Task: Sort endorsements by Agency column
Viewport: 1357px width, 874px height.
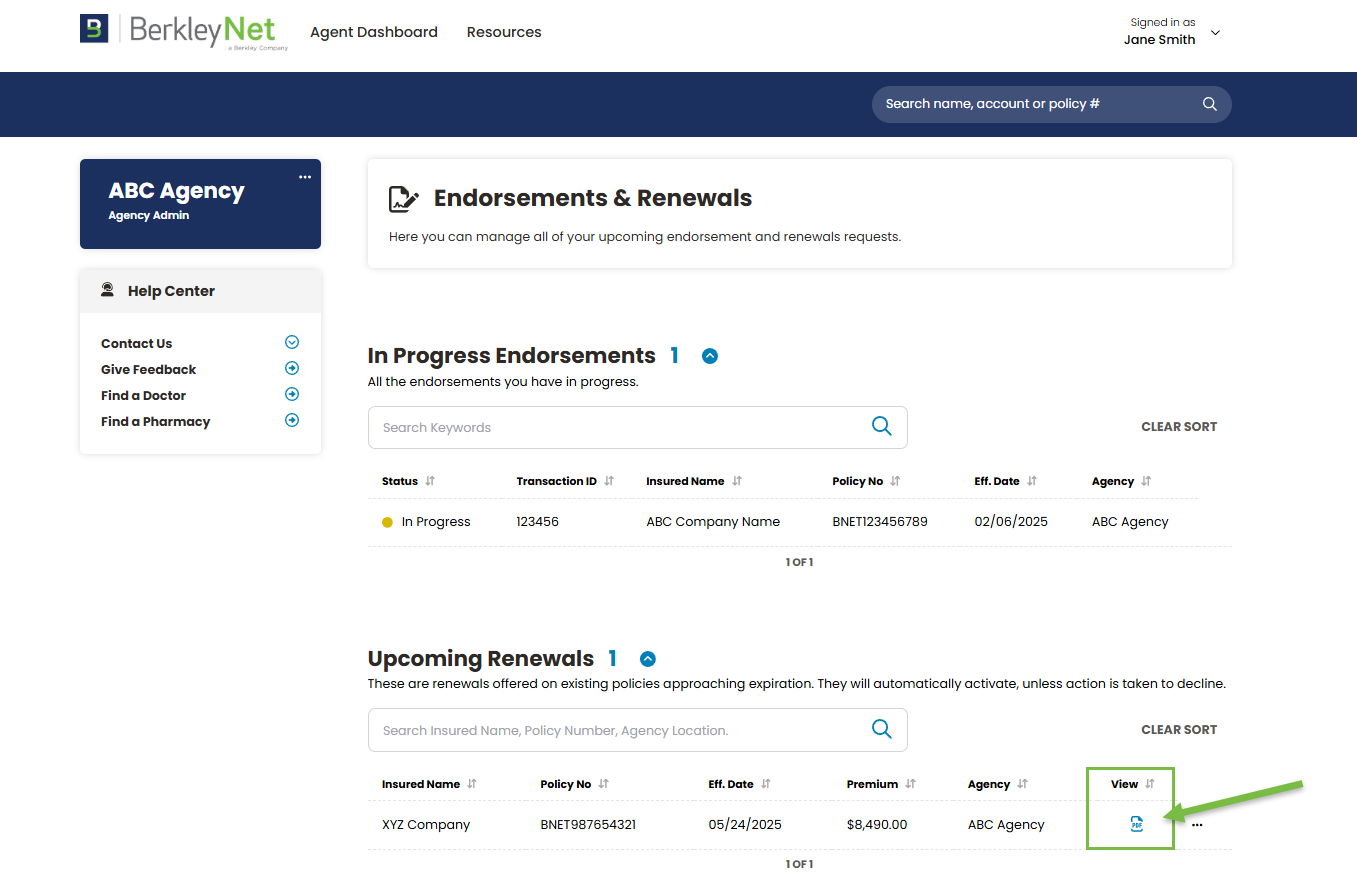Action: [x=1146, y=481]
